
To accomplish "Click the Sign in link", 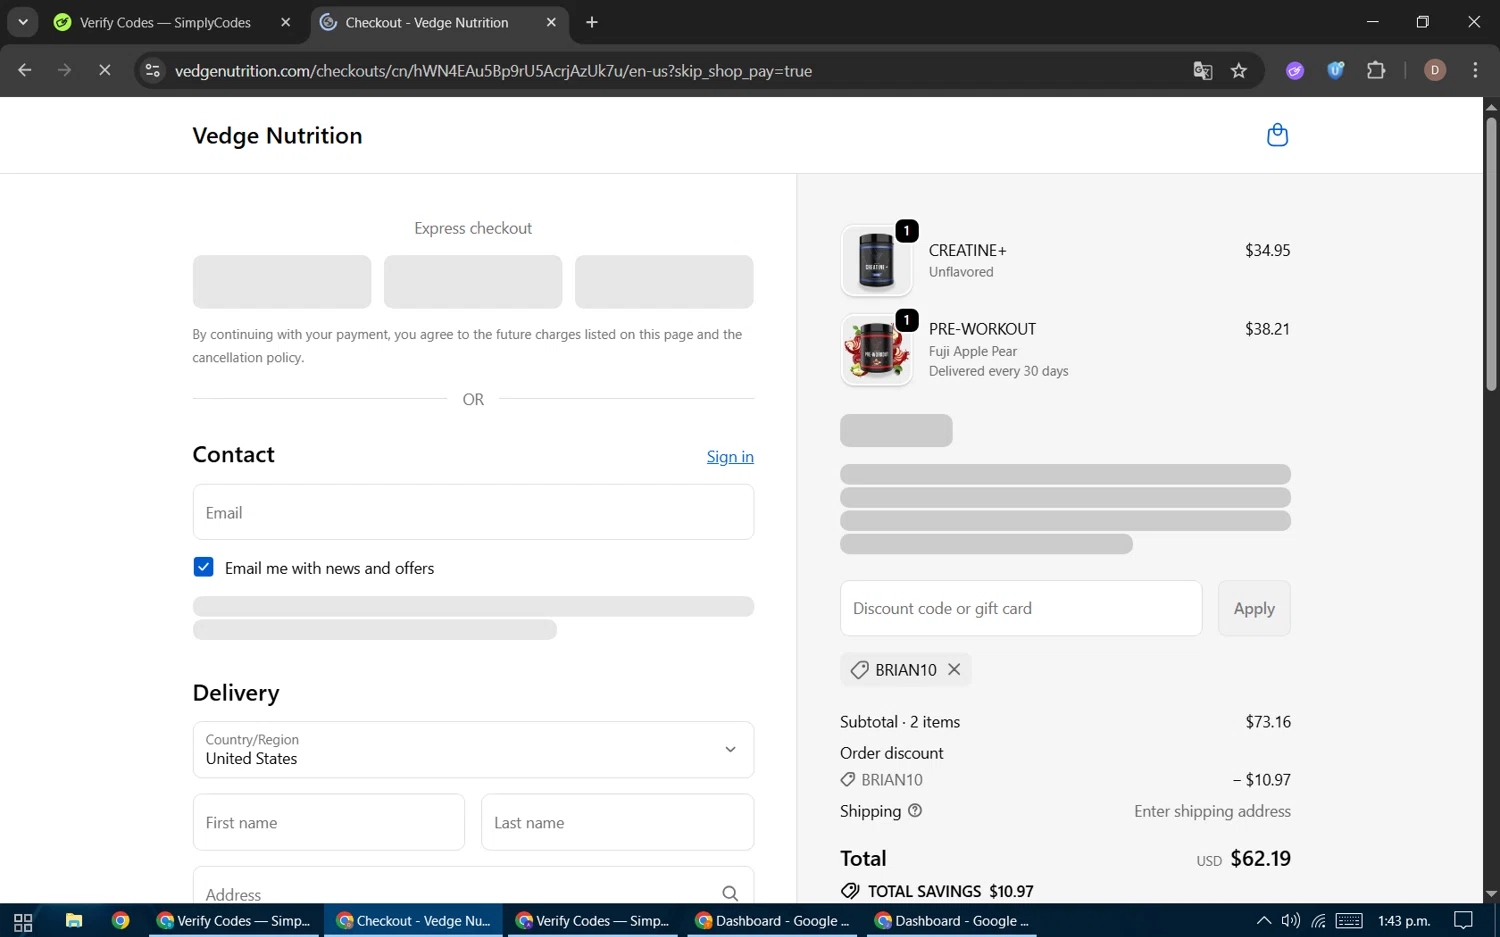I will [730, 456].
